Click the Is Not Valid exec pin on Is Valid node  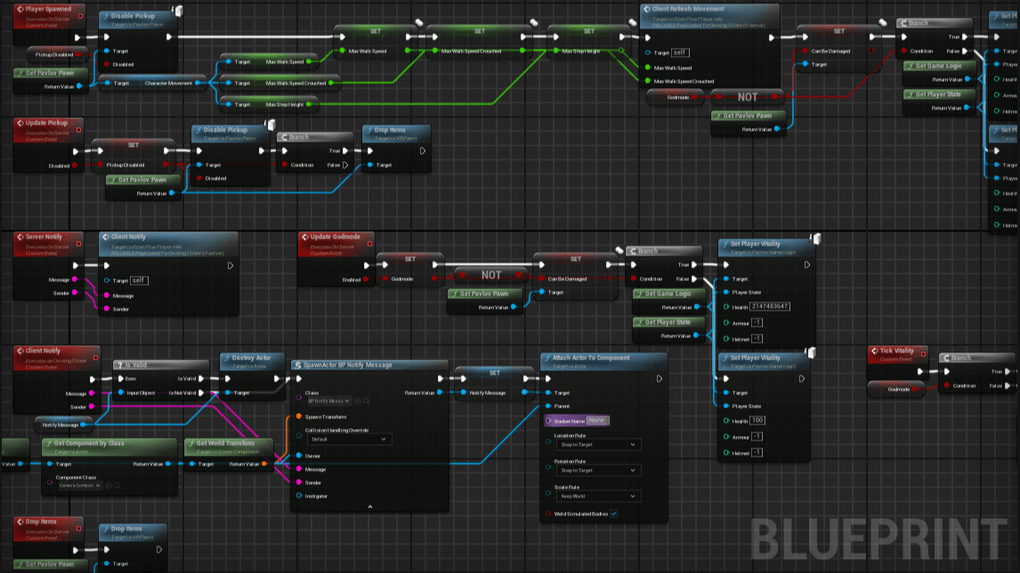coord(201,393)
